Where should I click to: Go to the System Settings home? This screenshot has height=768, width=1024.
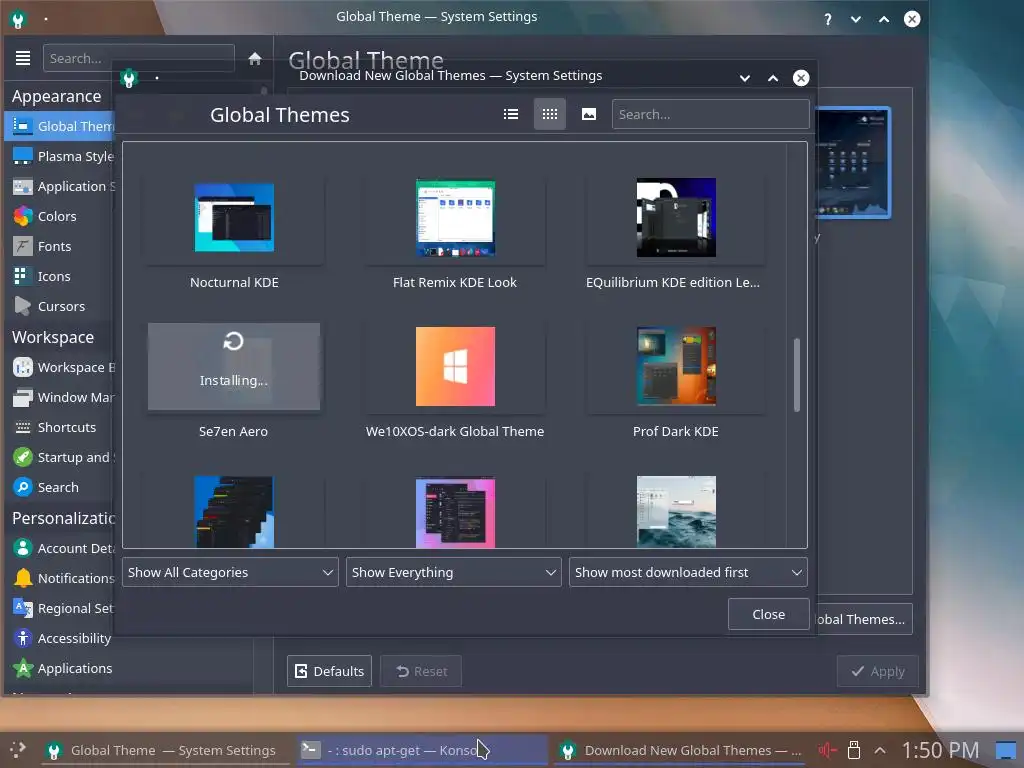[x=255, y=59]
